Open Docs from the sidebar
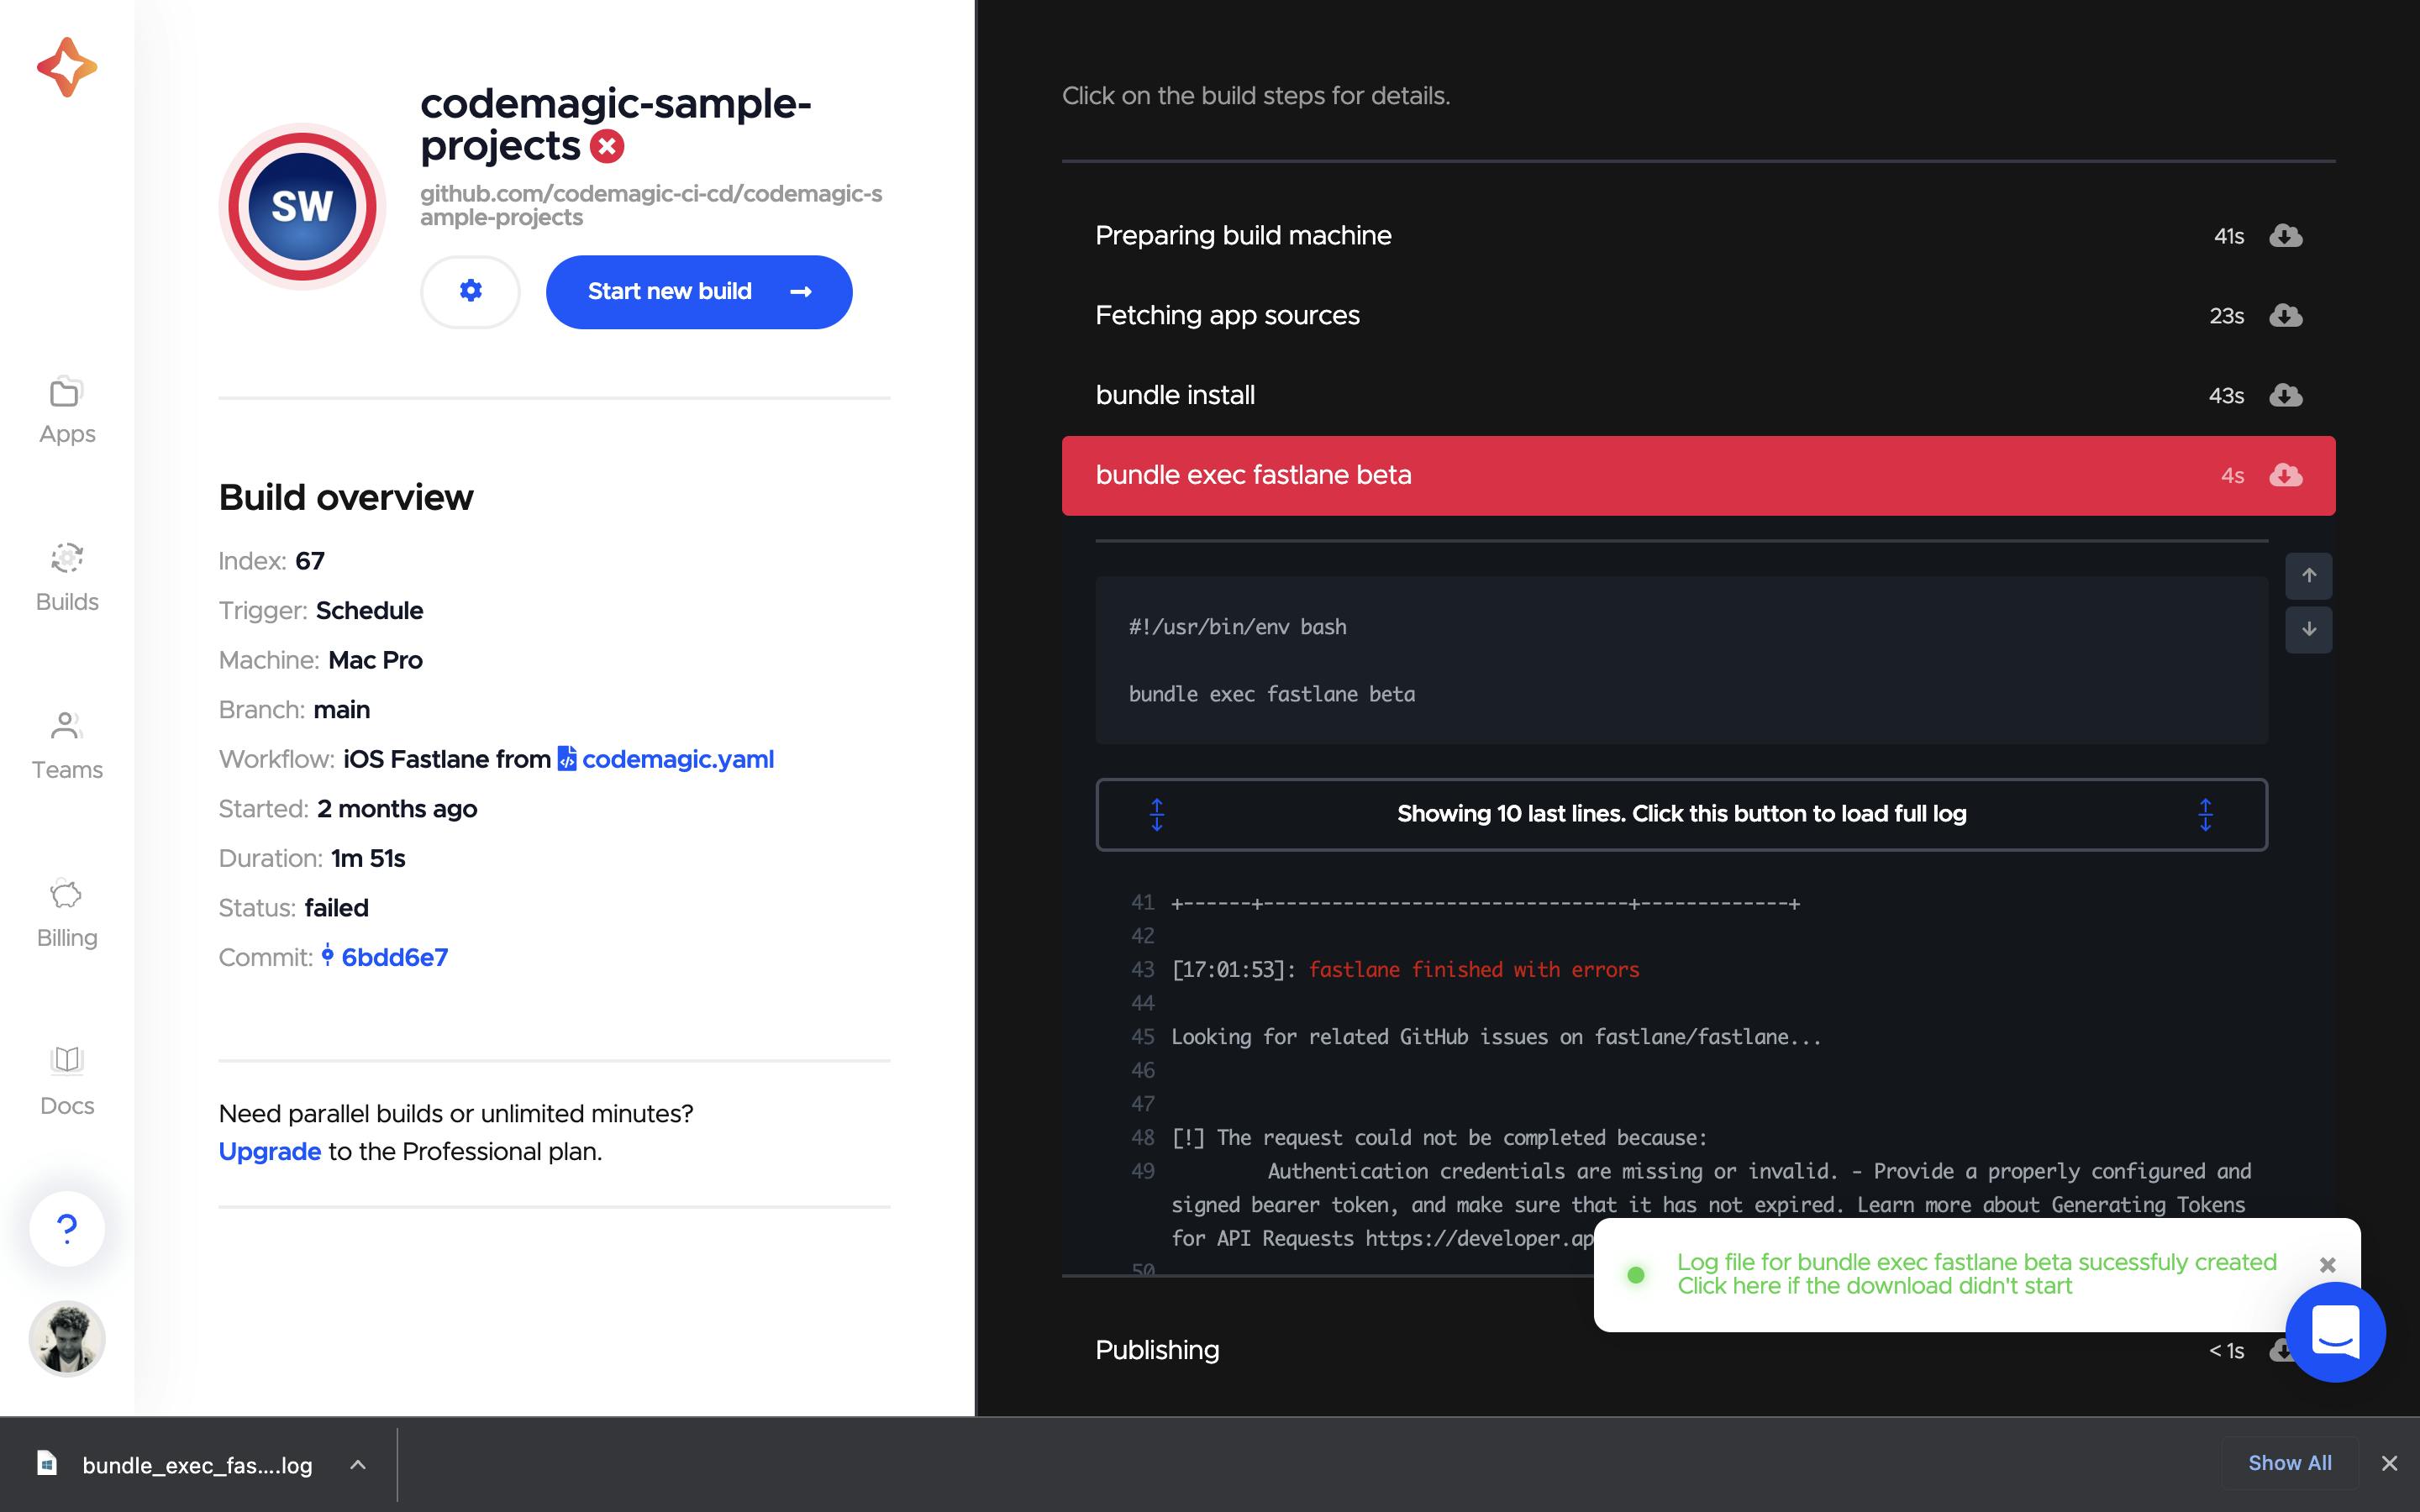Image resolution: width=2420 pixels, height=1512 pixels. (x=67, y=1081)
